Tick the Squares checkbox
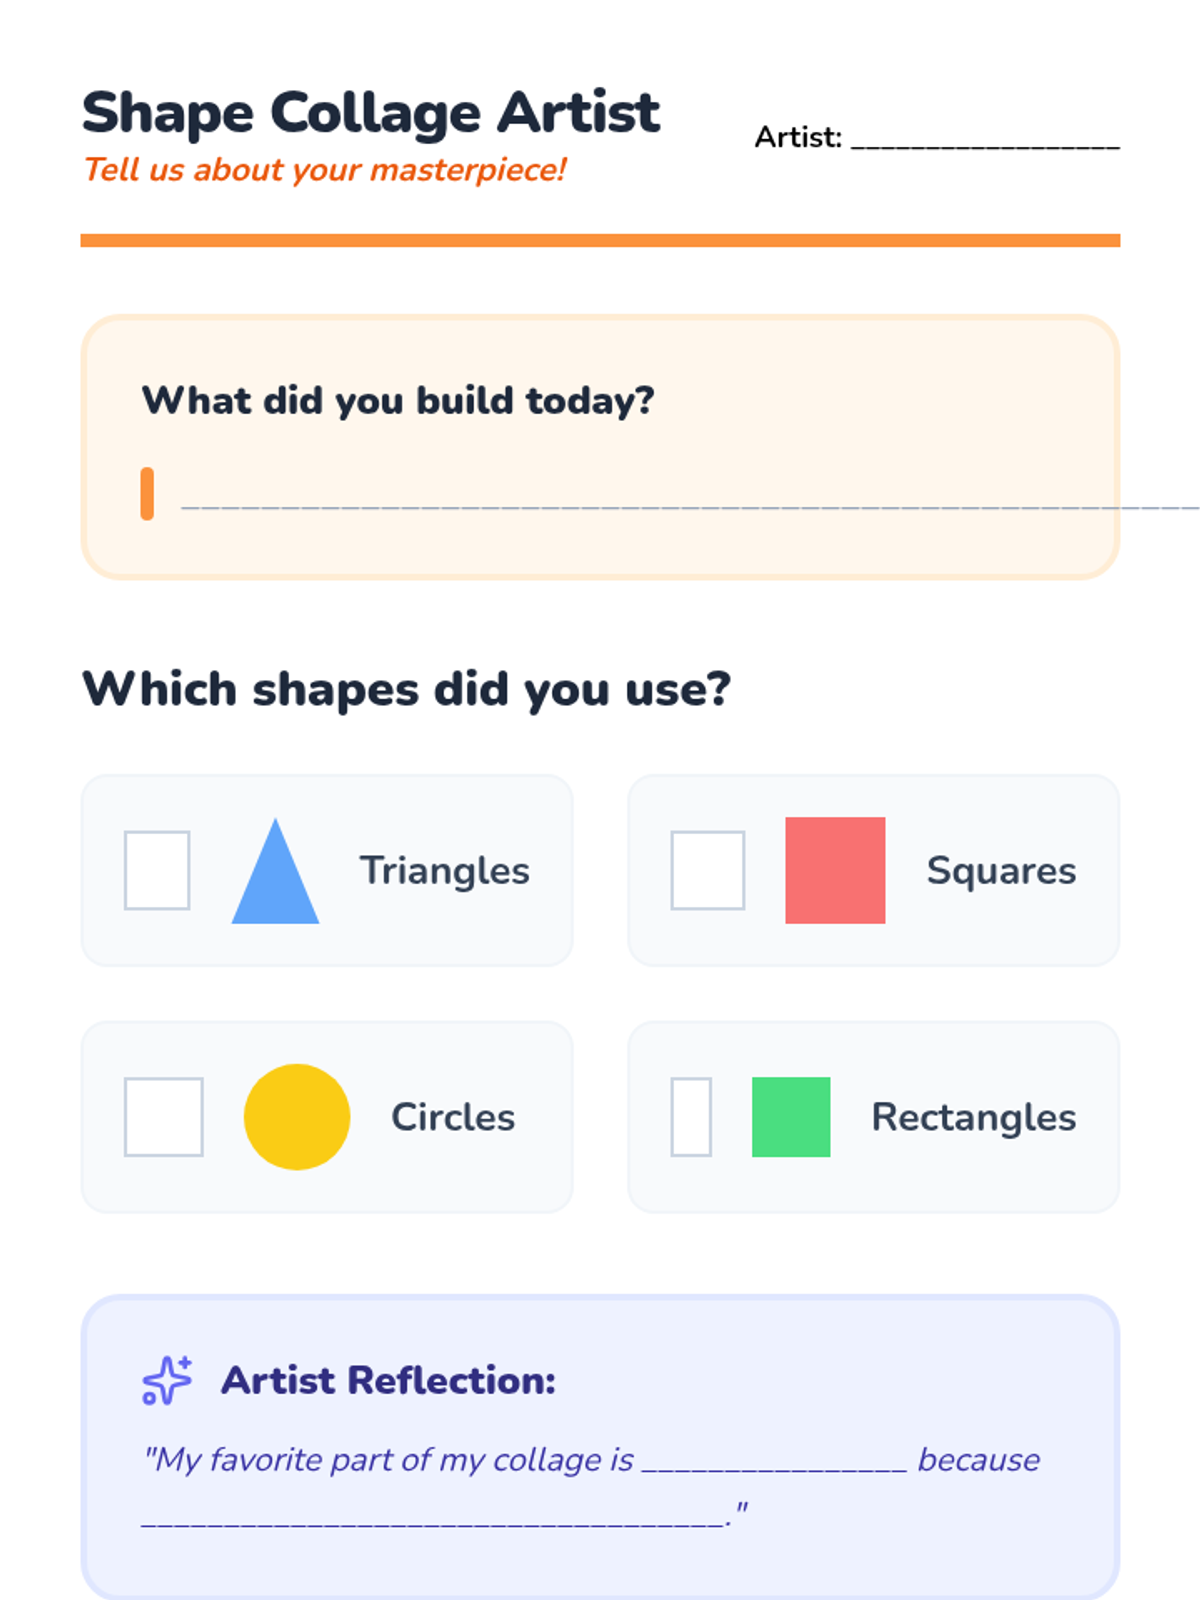 (x=708, y=870)
